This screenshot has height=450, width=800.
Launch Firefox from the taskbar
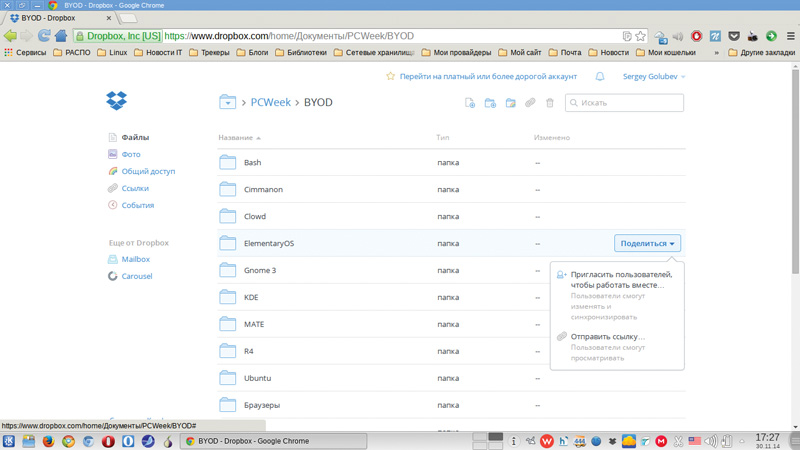(x=48, y=441)
